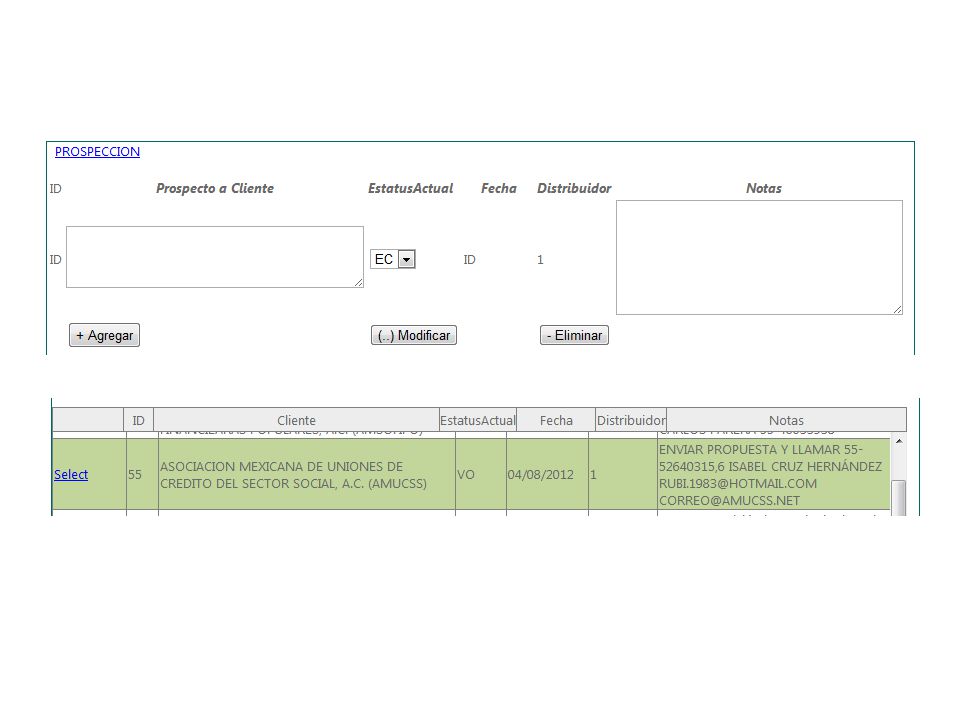The width and height of the screenshot is (960, 720).
Task: Click the EstatusActual form label
Action: tap(410, 189)
